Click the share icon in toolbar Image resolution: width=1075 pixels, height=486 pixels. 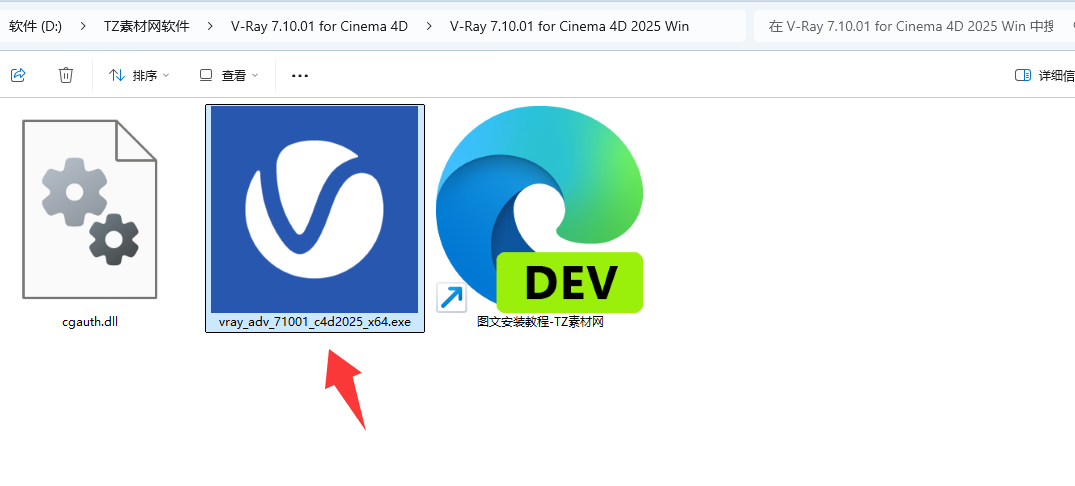click(x=19, y=75)
